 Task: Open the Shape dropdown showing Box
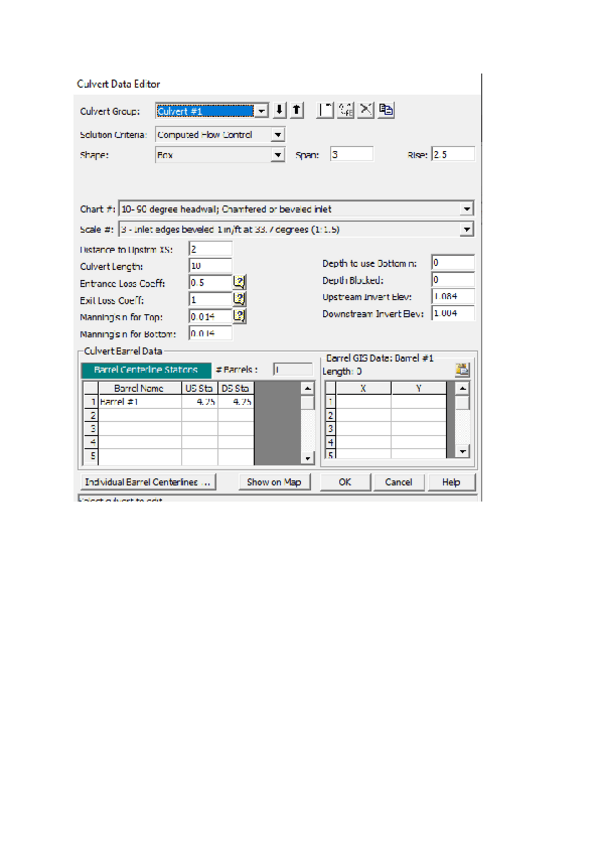click(x=278, y=155)
